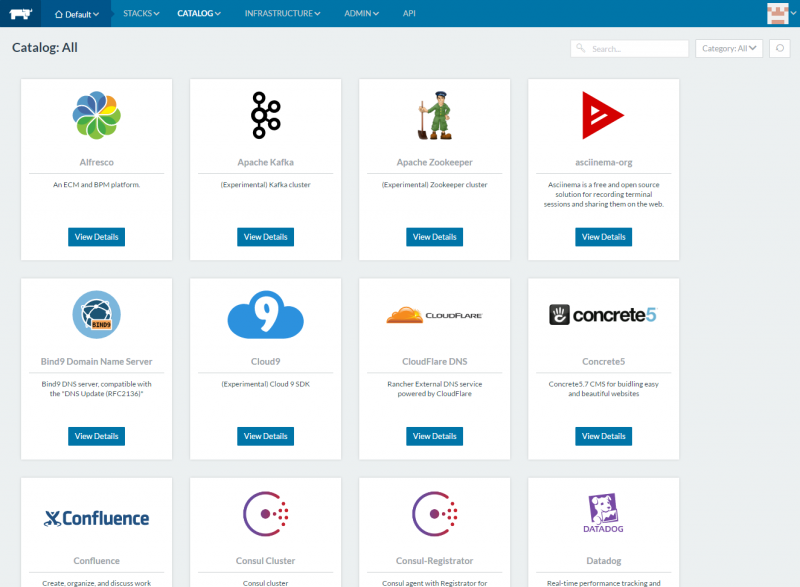This screenshot has height=587, width=800.
Task: Click the Consul-Registrator logo
Action: click(x=435, y=514)
